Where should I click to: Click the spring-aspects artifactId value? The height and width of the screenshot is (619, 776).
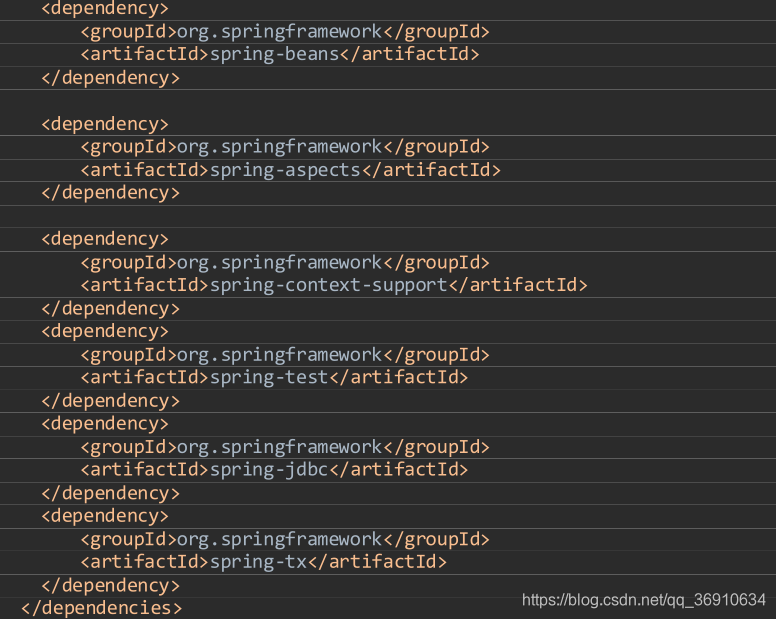(285, 170)
